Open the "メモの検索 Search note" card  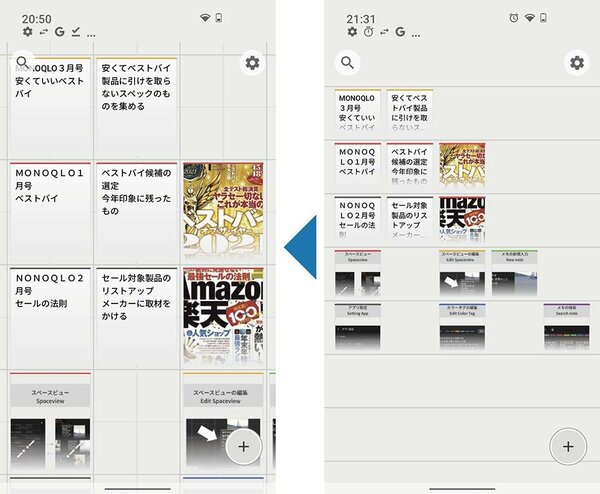coord(567,326)
